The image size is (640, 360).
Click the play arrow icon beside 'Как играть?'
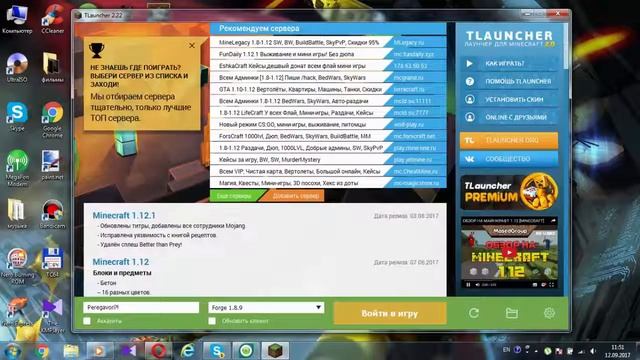[x=469, y=64]
